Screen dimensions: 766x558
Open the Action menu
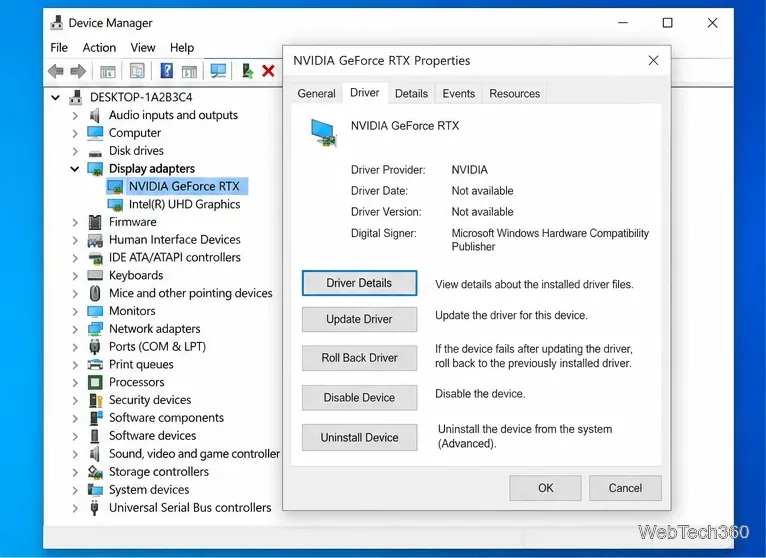[99, 47]
